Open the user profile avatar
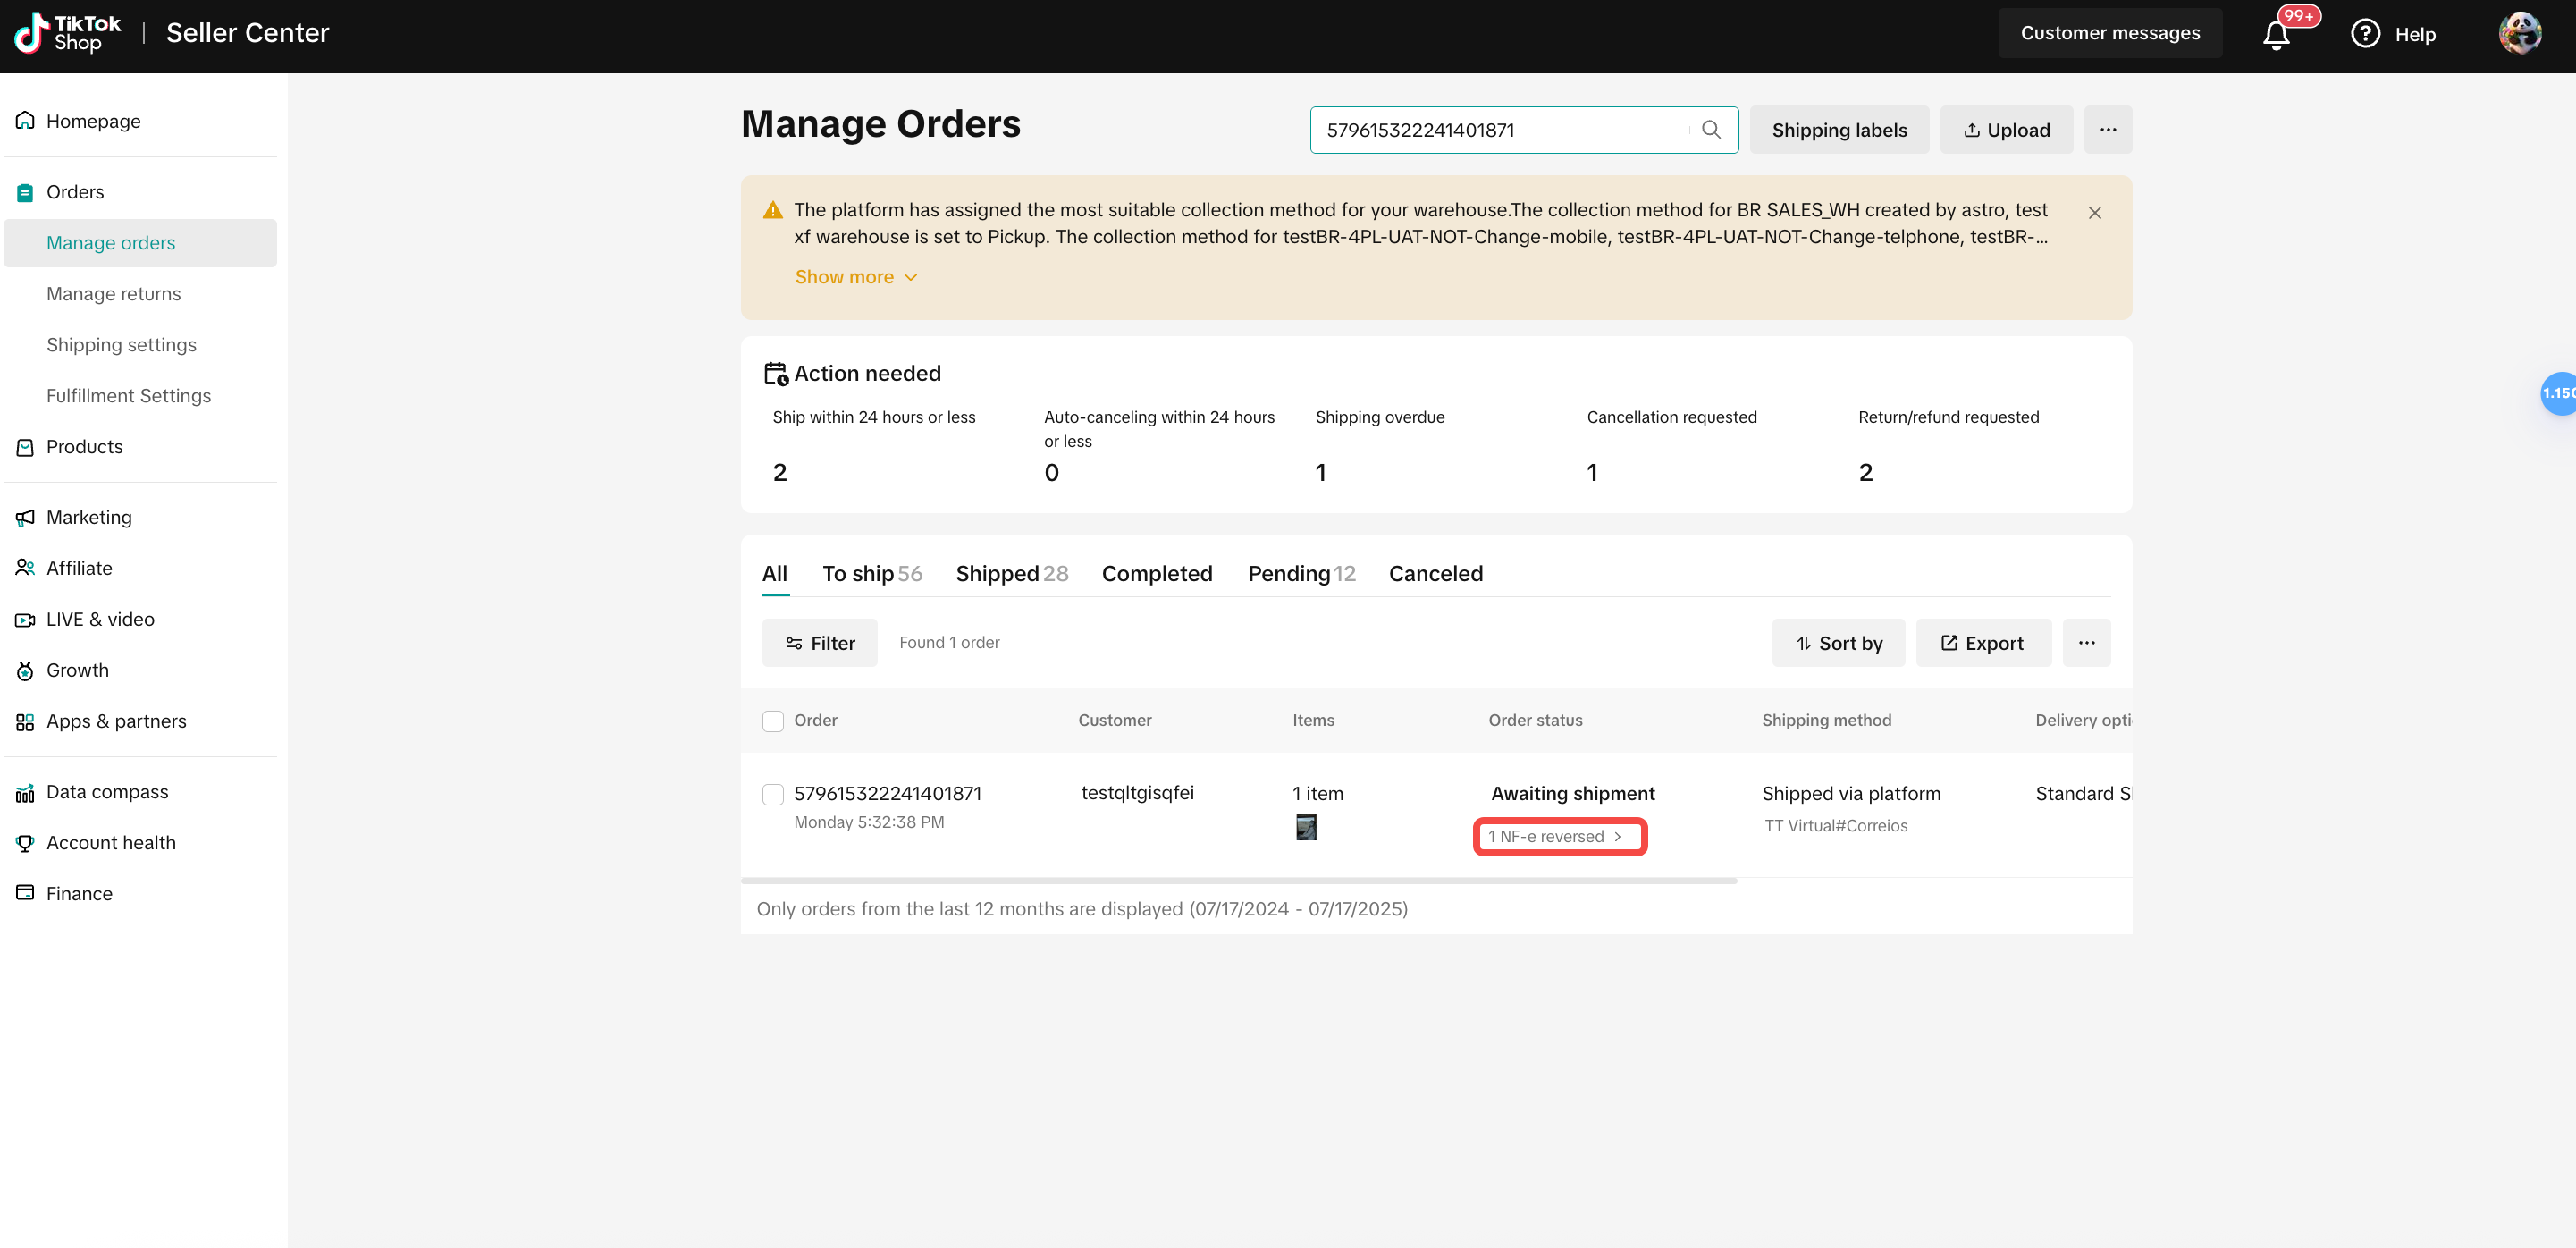Viewport: 2576px width, 1248px height. click(2519, 33)
